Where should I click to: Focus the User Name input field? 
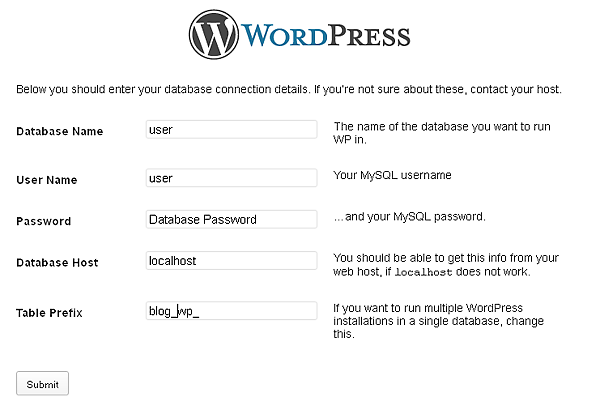232,178
